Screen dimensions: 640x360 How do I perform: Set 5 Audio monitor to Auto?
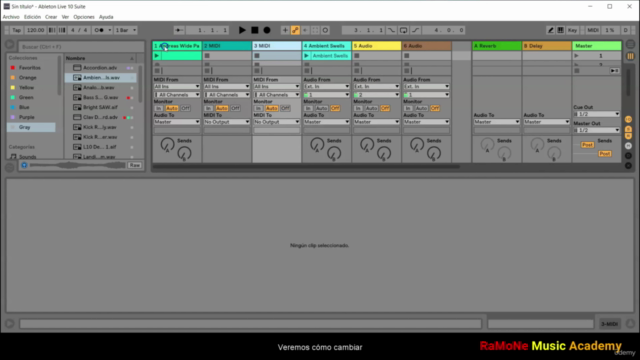pos(371,109)
